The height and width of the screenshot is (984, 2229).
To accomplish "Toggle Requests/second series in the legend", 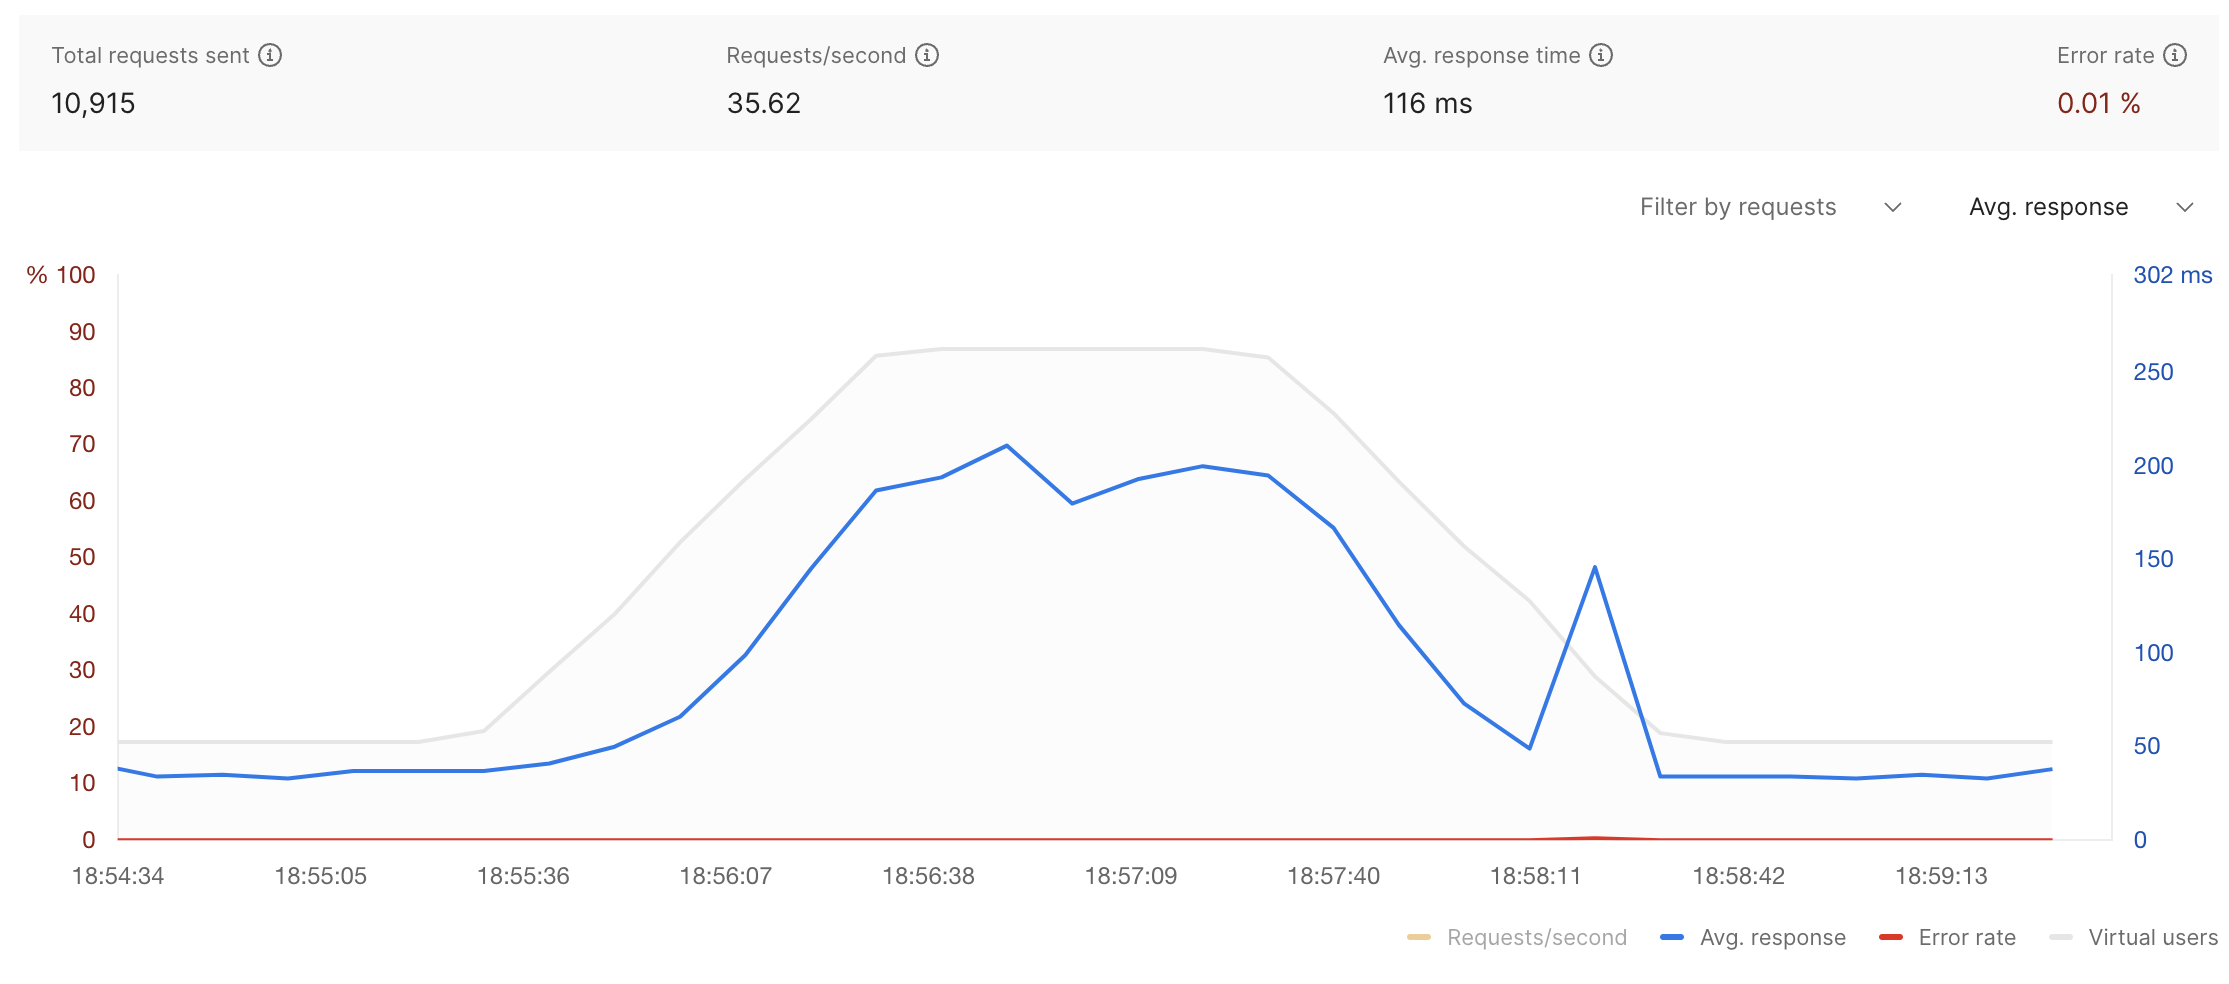I will [1516, 937].
